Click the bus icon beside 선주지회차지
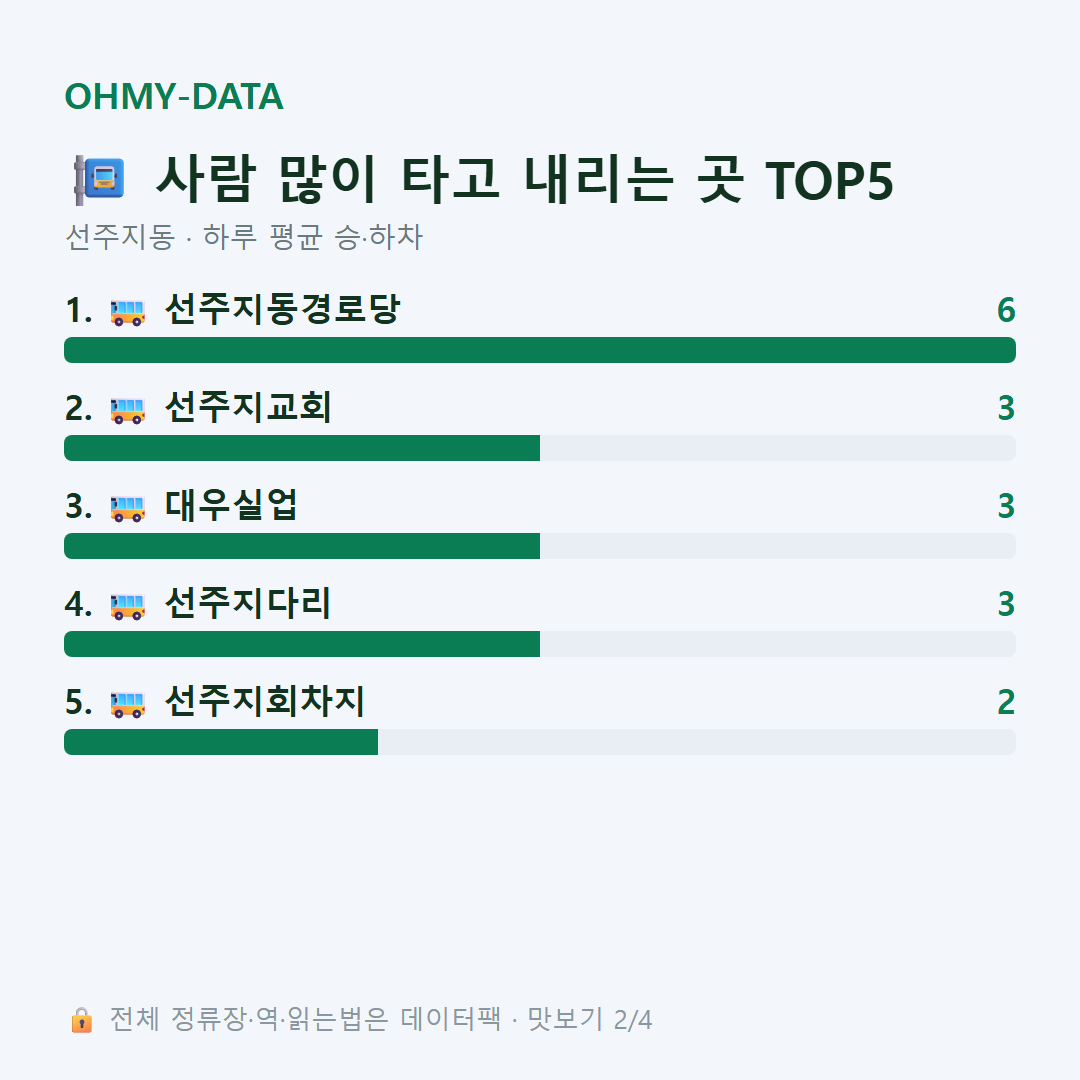This screenshot has height=1080, width=1080. pyautogui.click(x=128, y=704)
